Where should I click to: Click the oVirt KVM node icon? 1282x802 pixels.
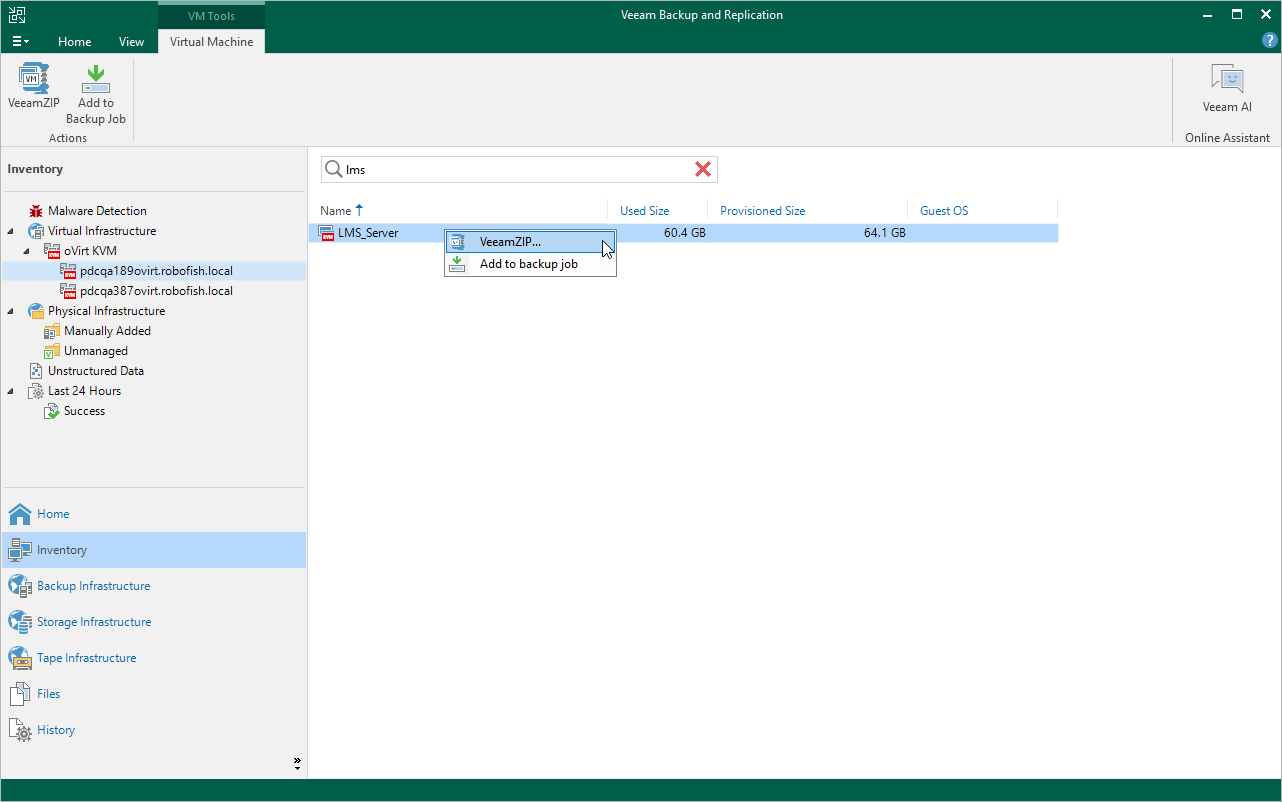coord(52,251)
